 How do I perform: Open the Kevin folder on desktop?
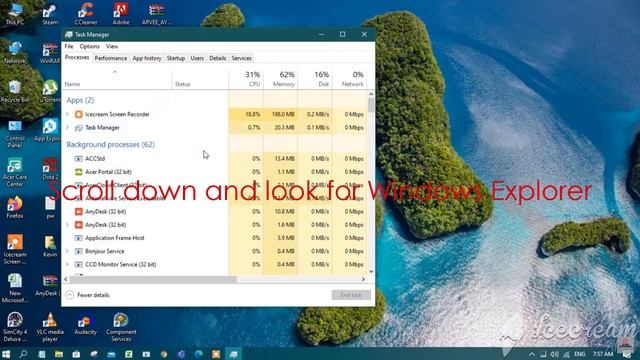click(x=50, y=246)
